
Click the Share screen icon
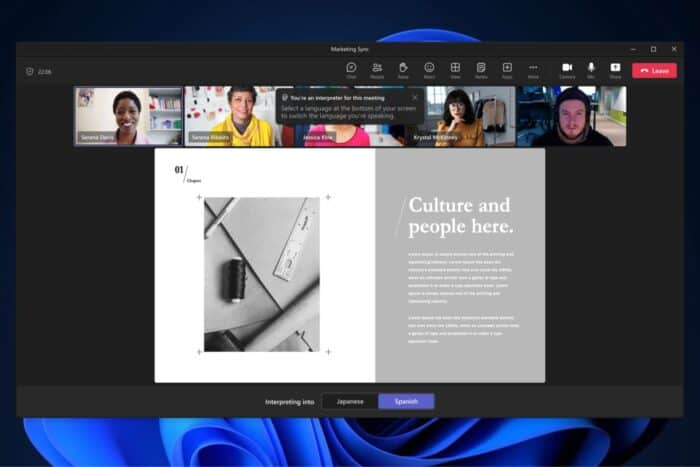615,69
